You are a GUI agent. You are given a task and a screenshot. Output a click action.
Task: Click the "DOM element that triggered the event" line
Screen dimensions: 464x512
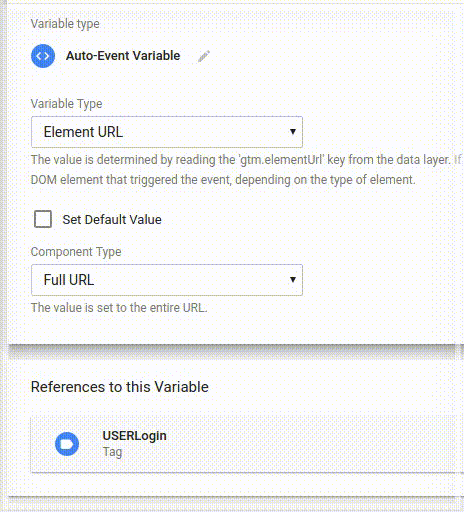click(223, 180)
